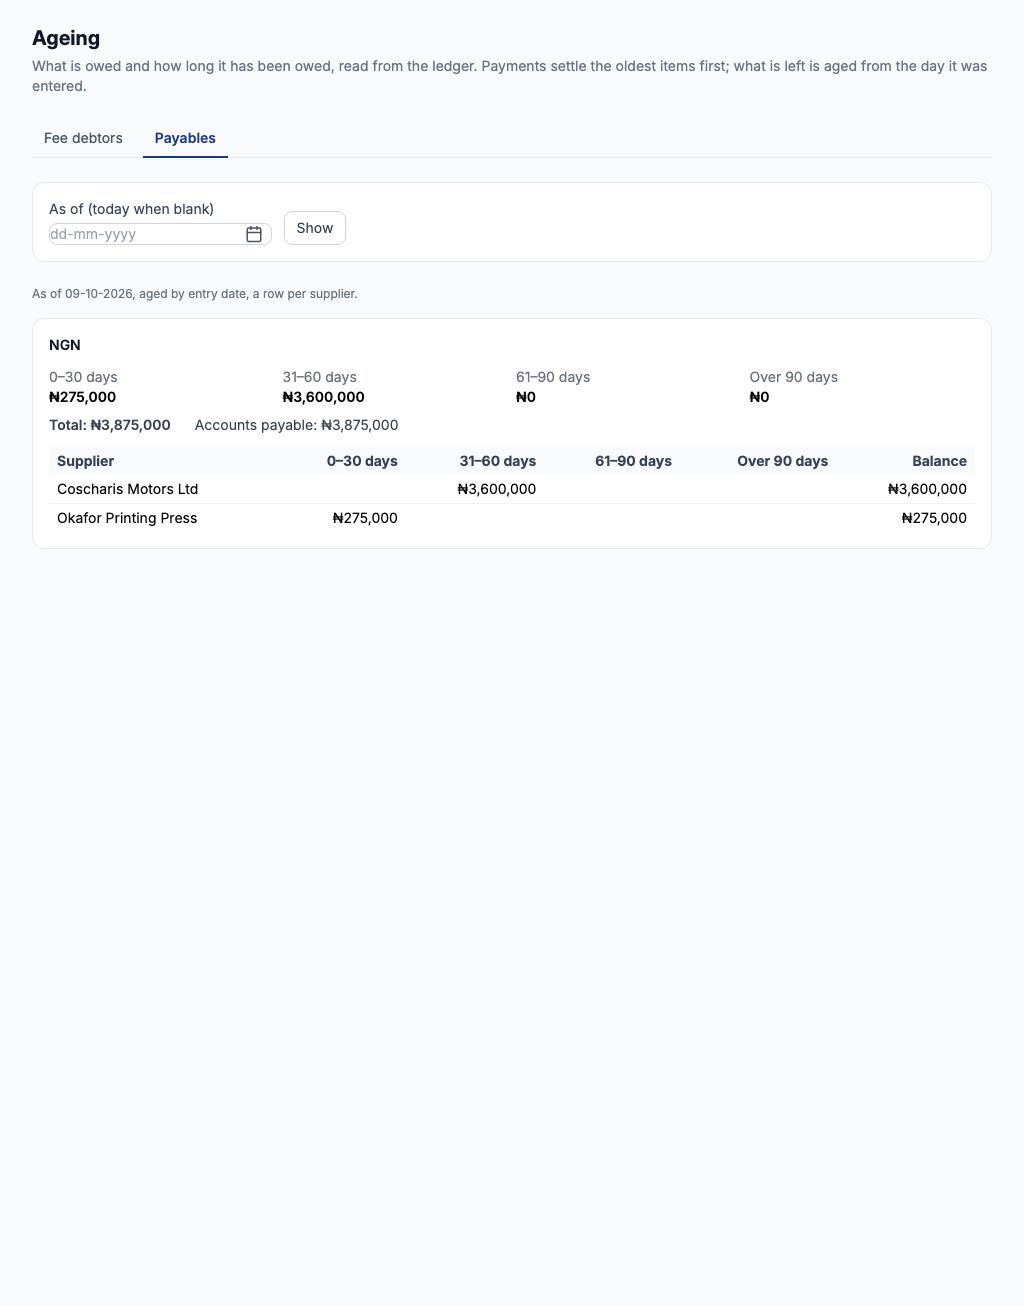Click the Show button
The image size is (1024, 1306).
pos(315,228)
